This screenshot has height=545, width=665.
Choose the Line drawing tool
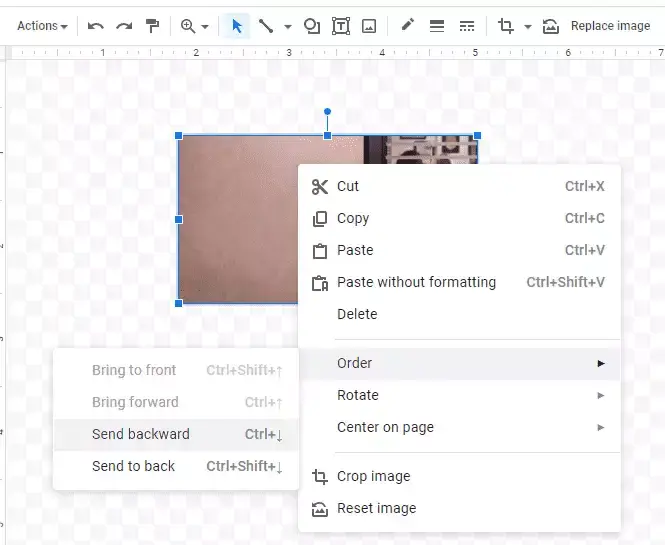point(266,26)
